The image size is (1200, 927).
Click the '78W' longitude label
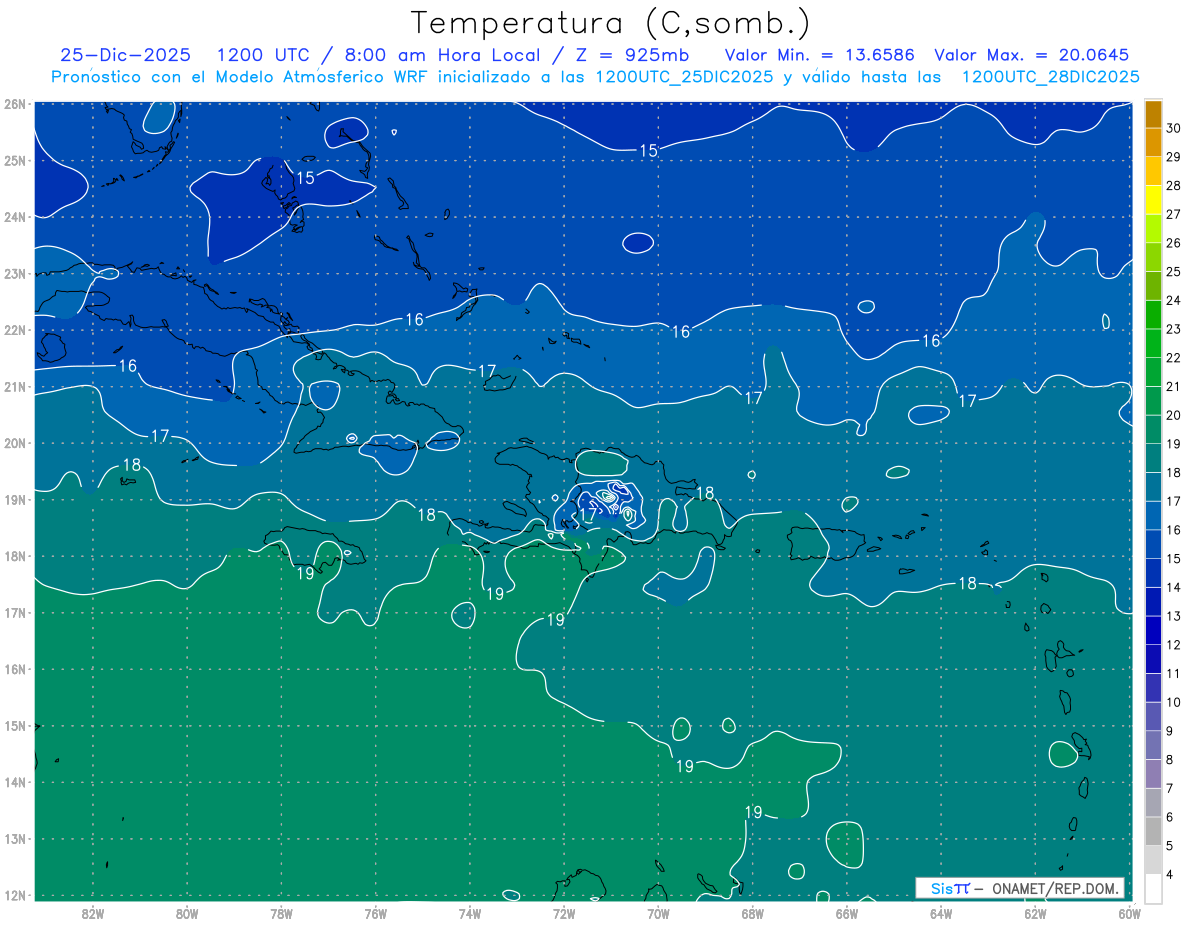281,912
